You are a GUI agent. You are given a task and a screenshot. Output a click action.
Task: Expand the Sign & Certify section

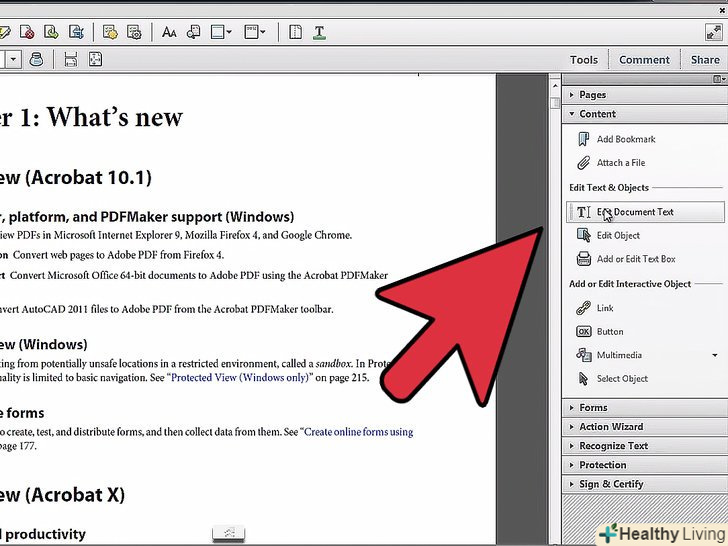[x=611, y=484]
